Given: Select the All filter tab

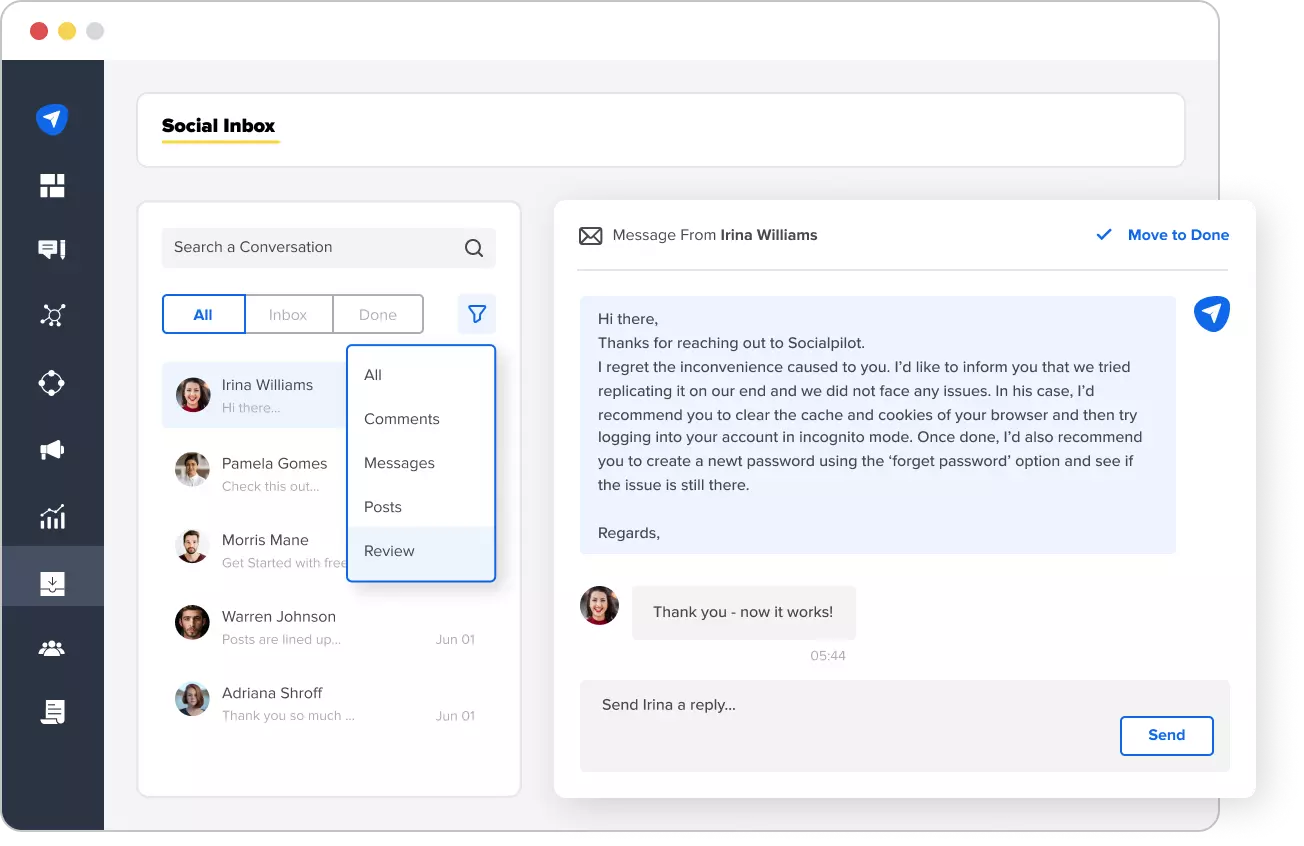Looking at the screenshot, I should (x=203, y=313).
